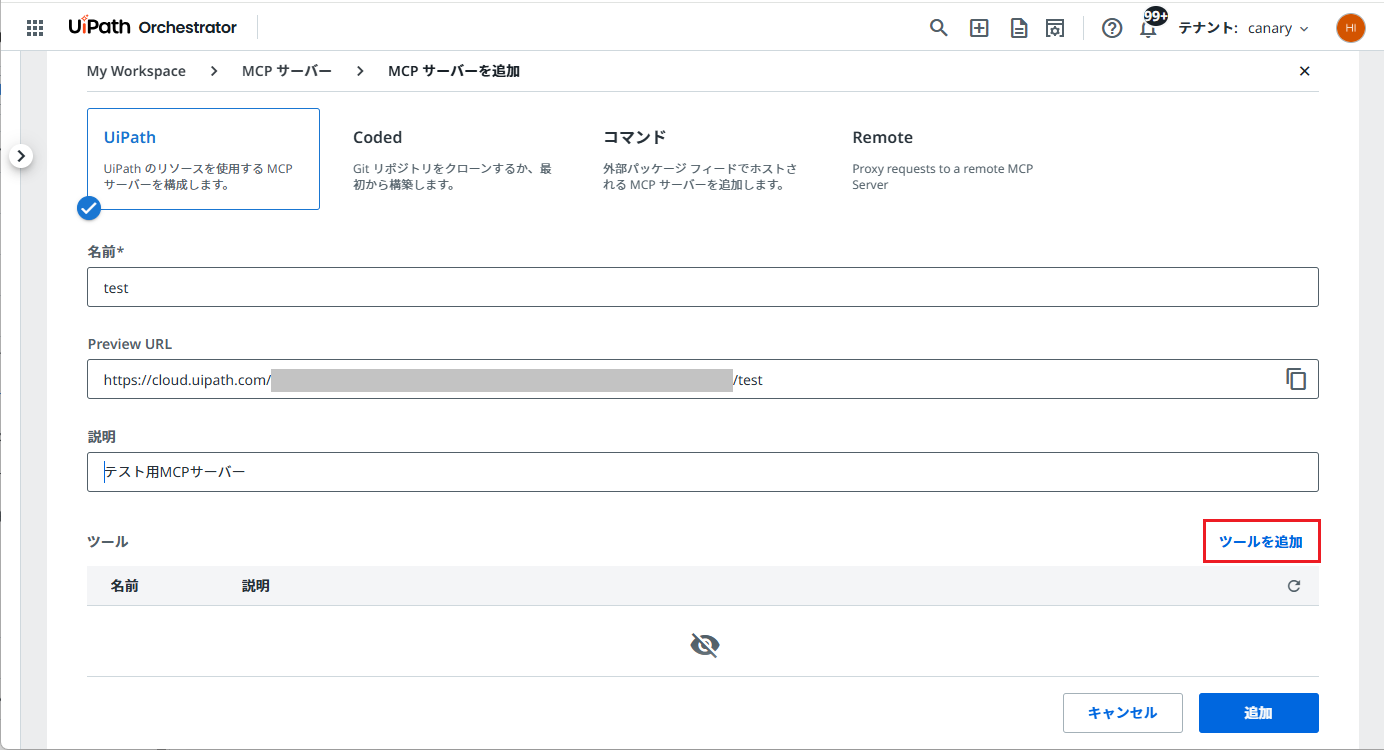
Task: Click the Preview URL label
Action: click(x=130, y=344)
